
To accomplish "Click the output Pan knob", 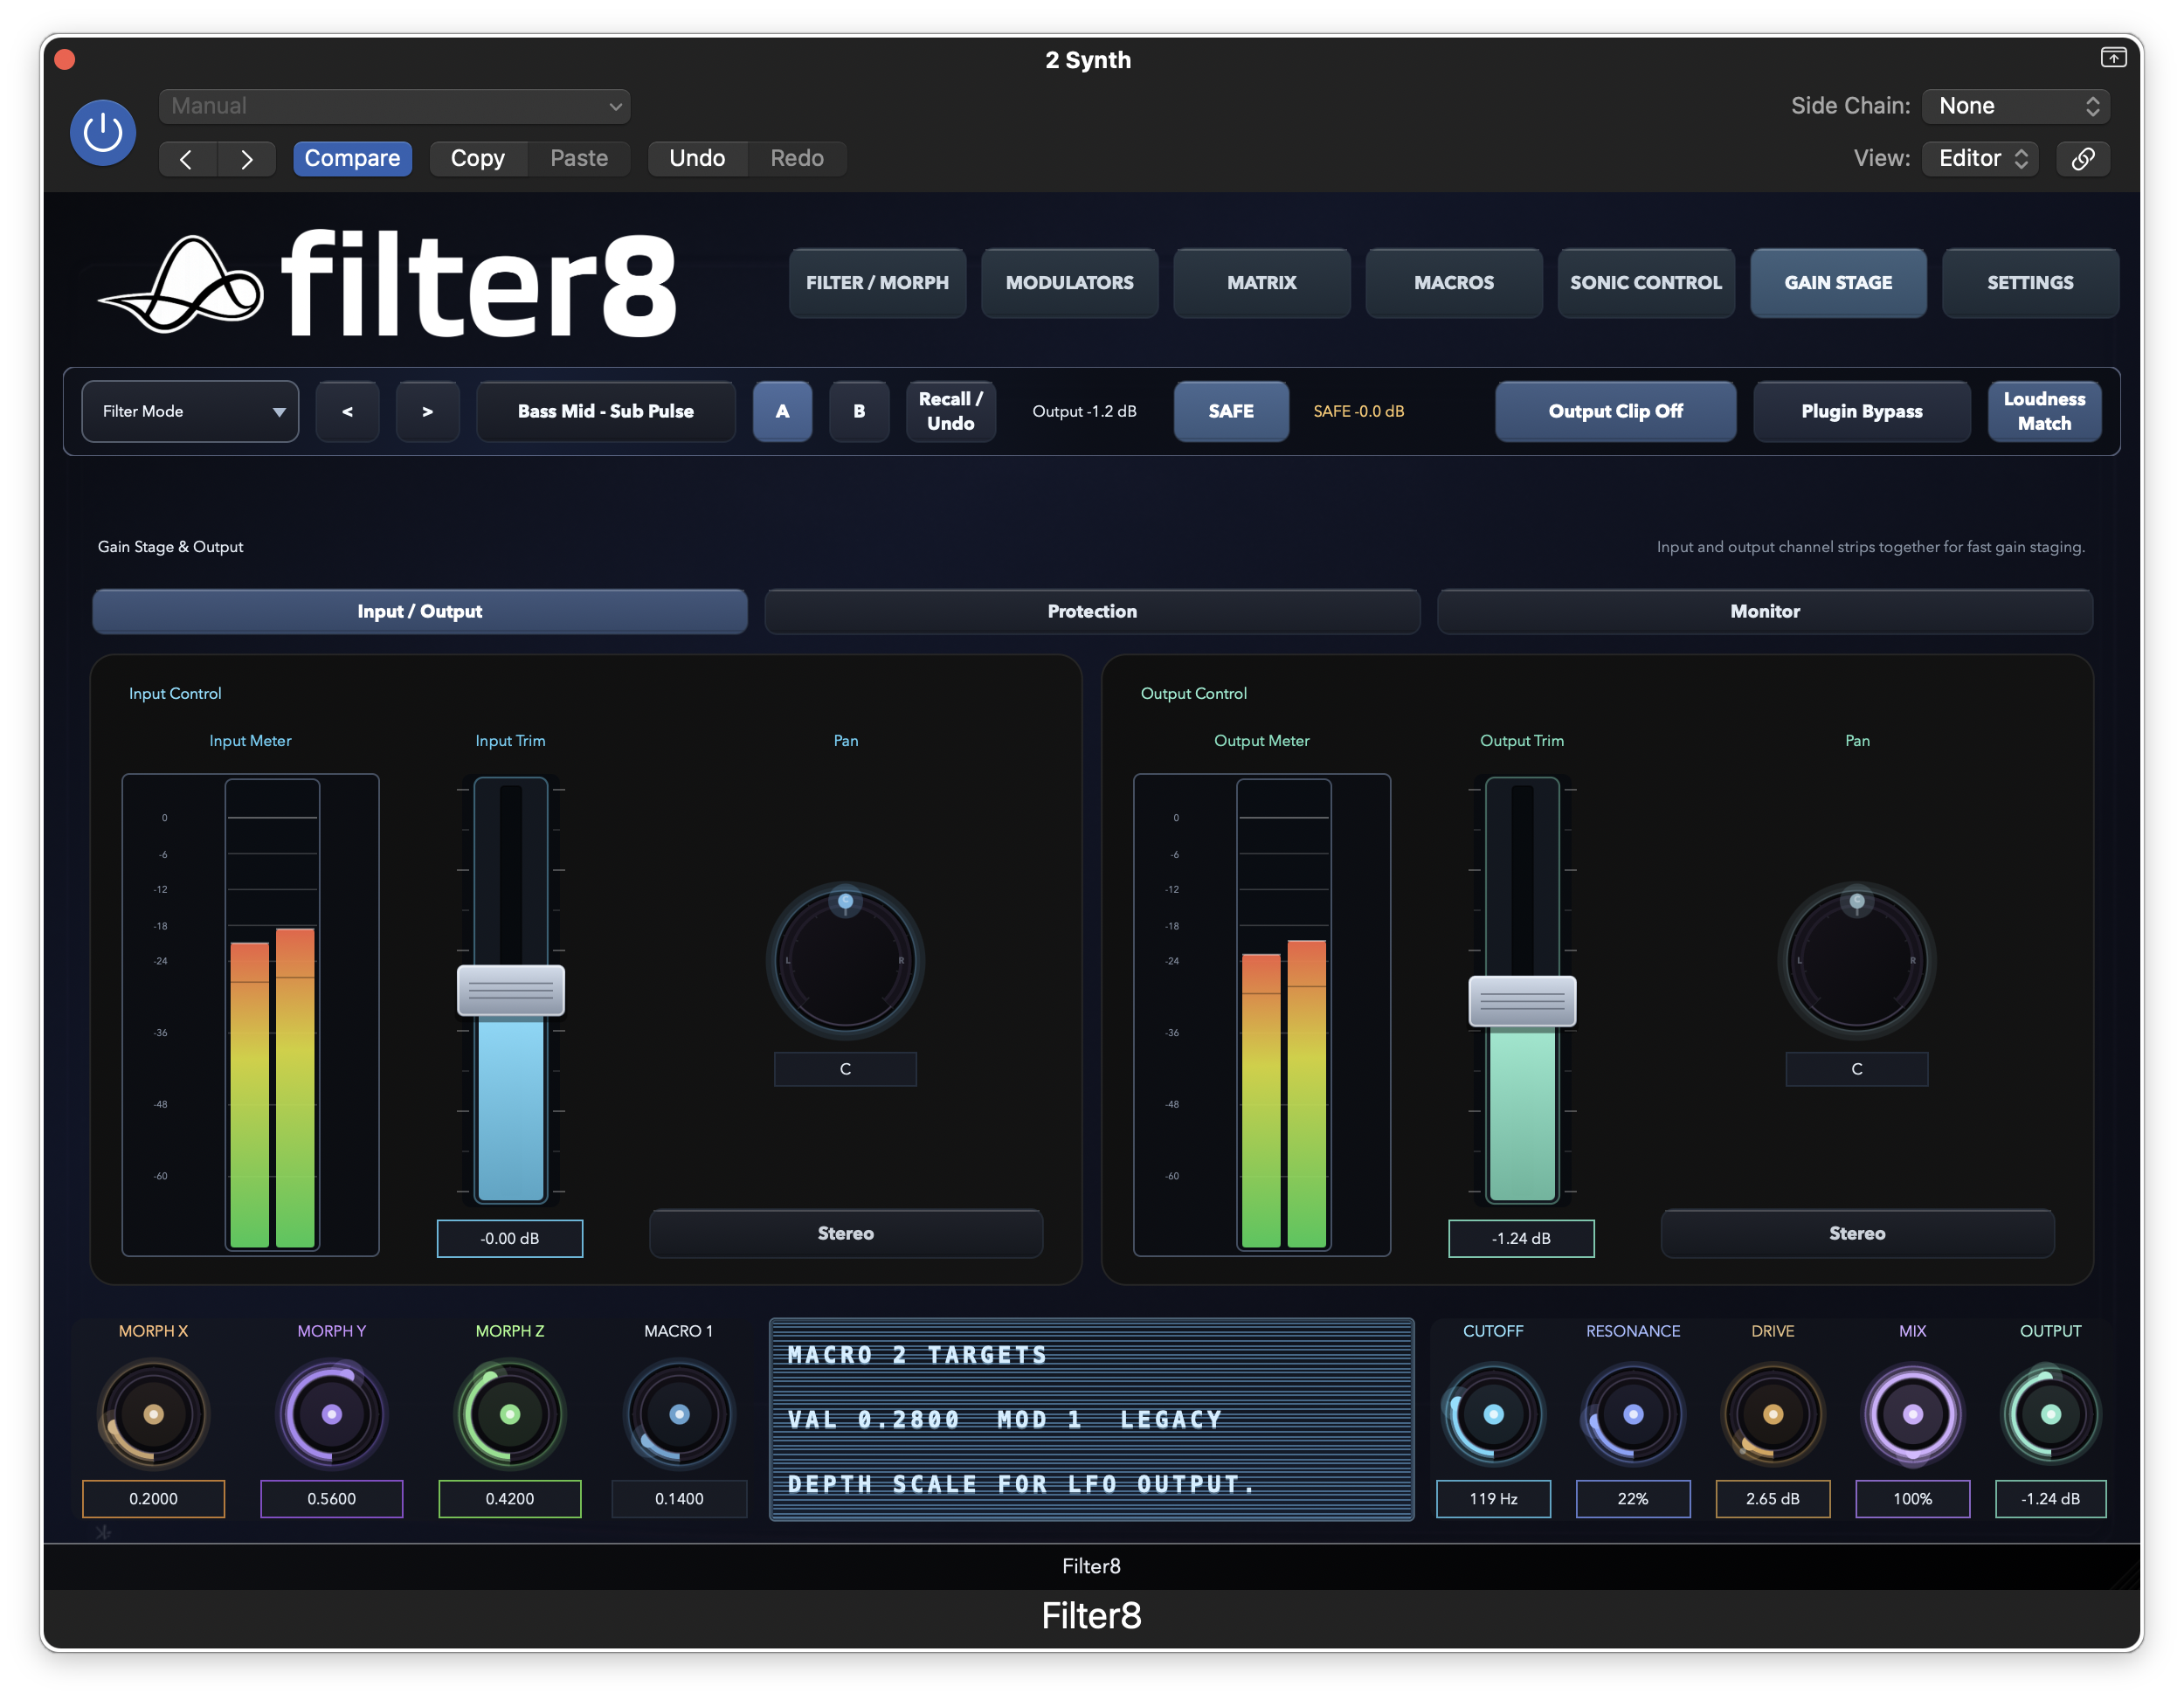I will (1857, 961).
